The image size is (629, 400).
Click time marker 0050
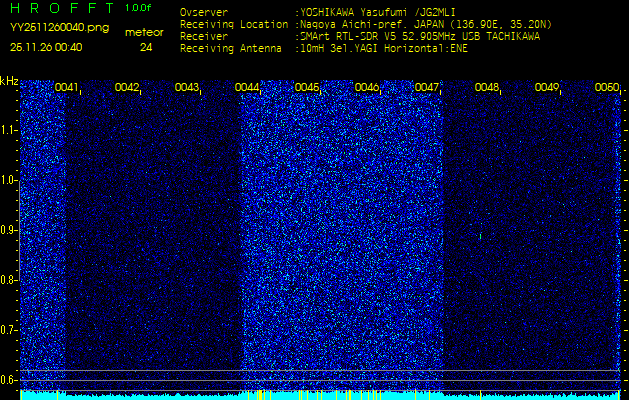pyautogui.click(x=607, y=87)
